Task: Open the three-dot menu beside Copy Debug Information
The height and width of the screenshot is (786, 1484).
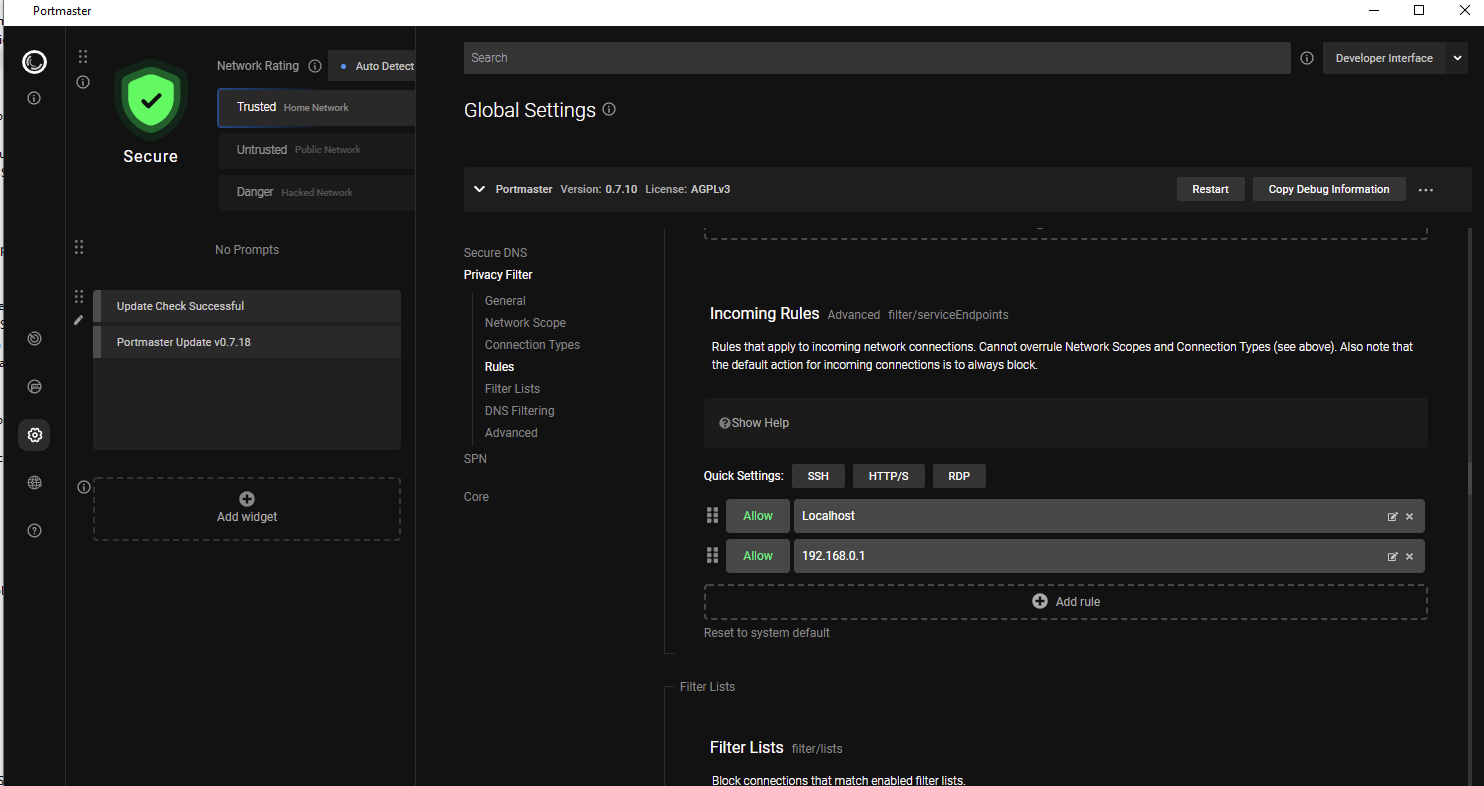Action: tap(1426, 189)
